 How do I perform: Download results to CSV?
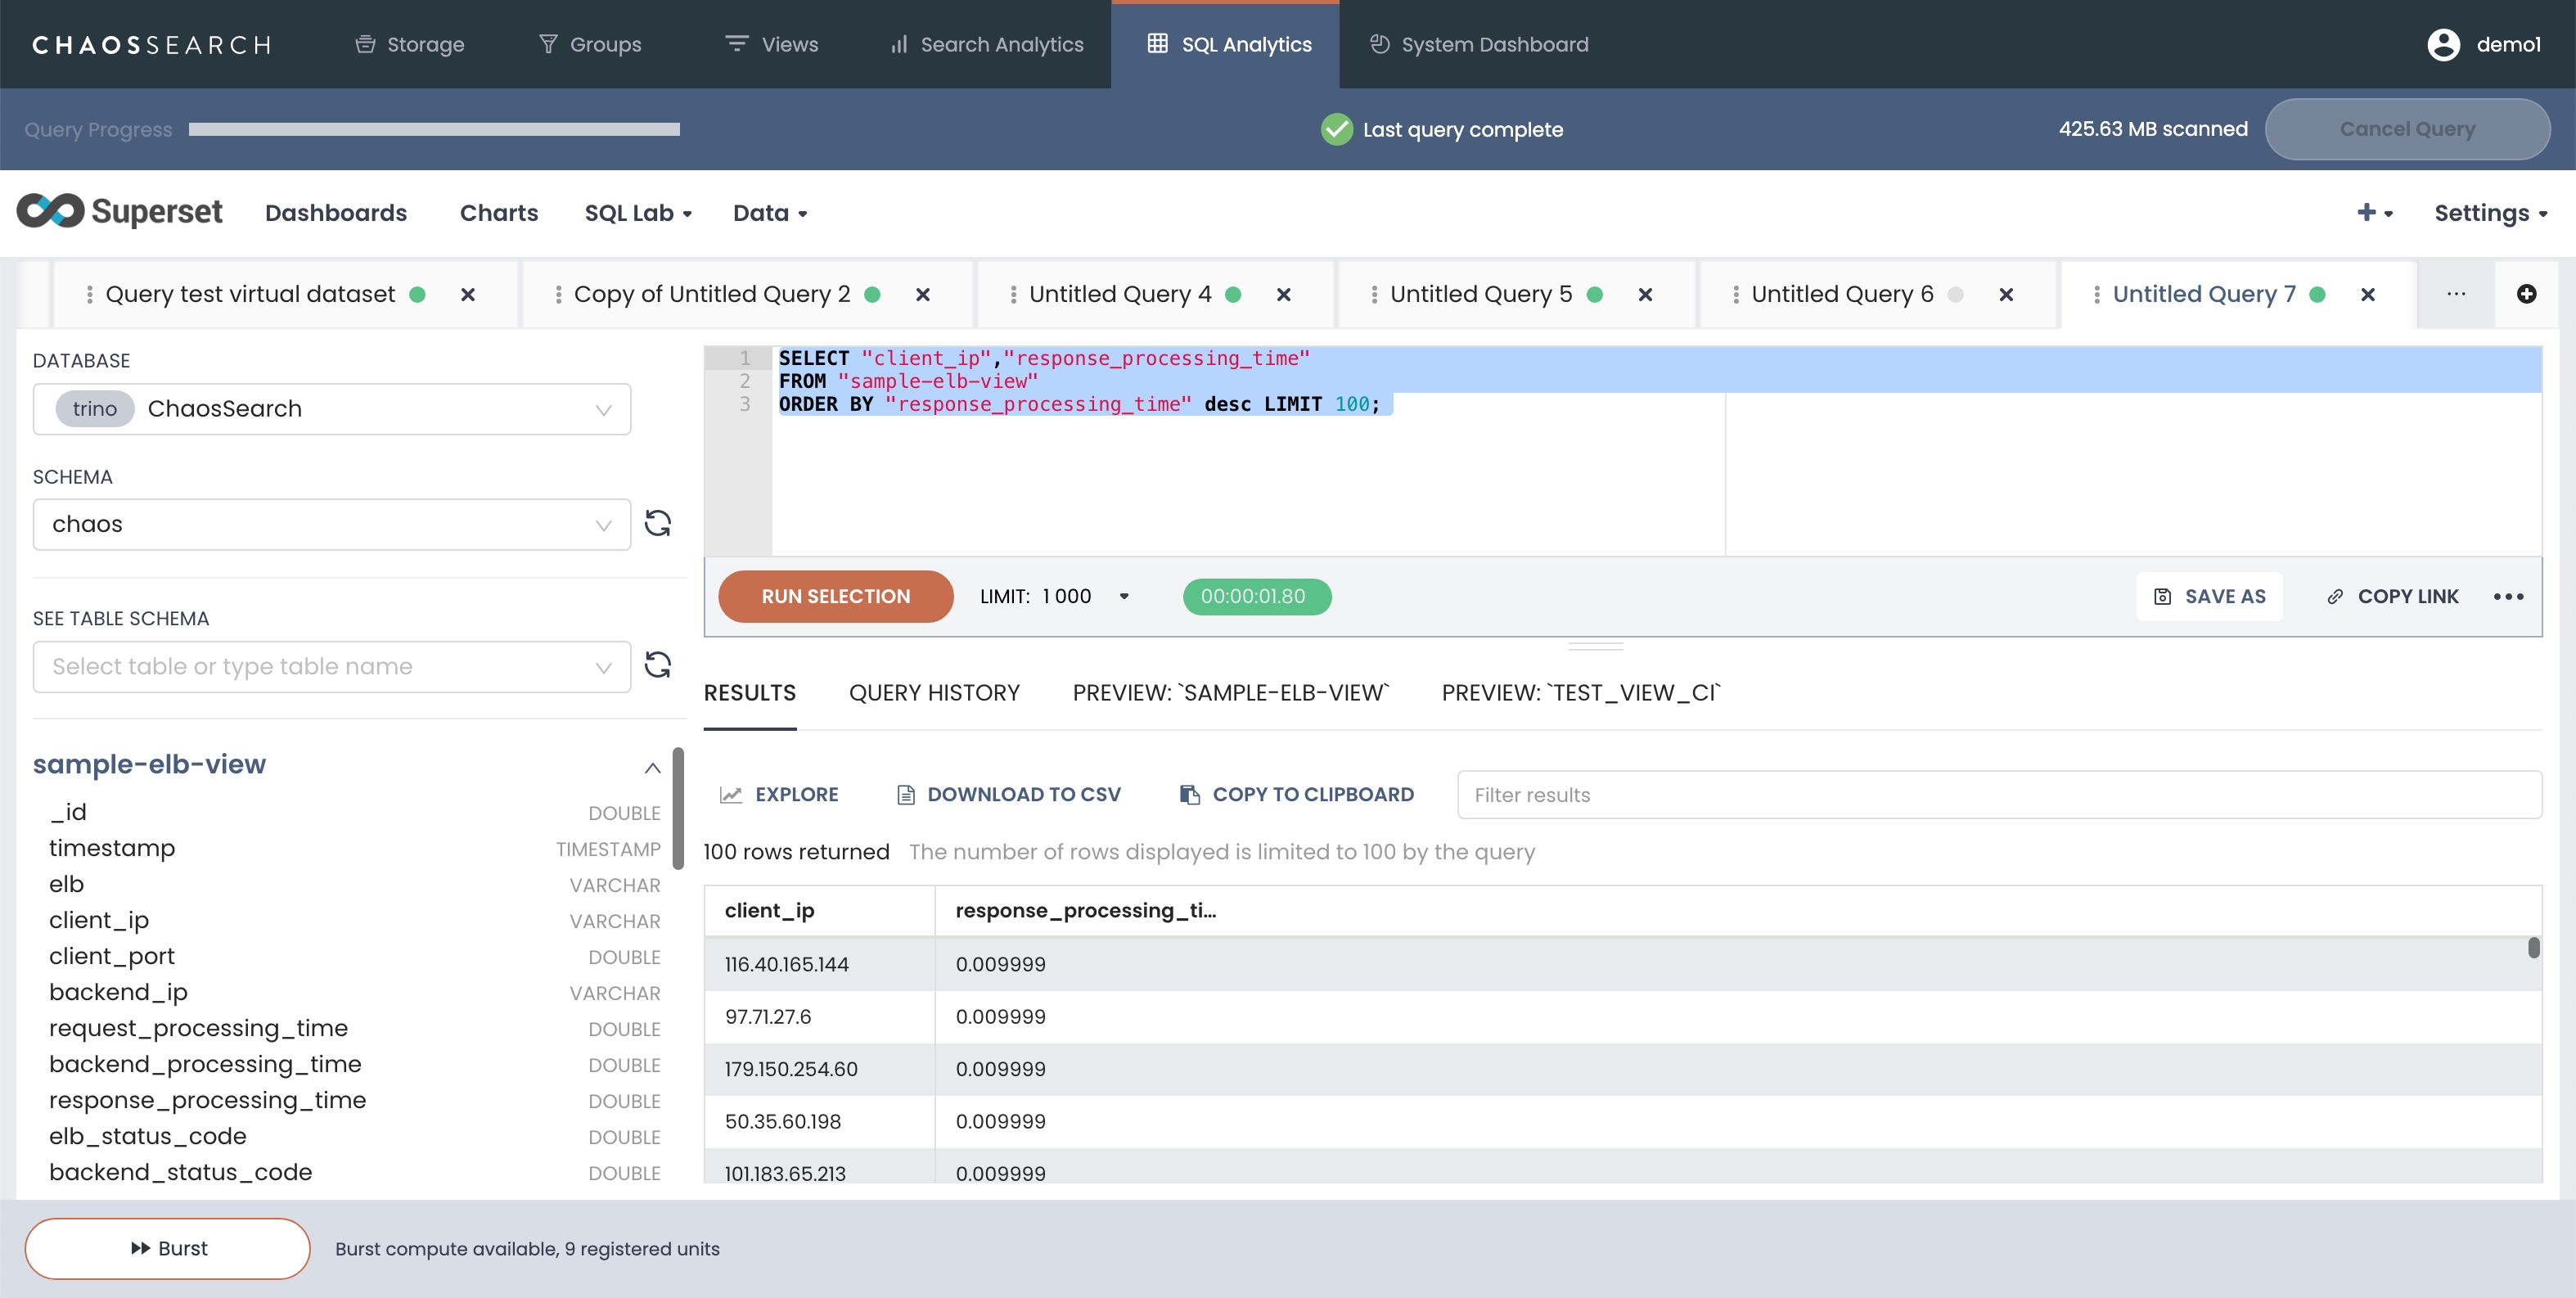pos(1008,794)
